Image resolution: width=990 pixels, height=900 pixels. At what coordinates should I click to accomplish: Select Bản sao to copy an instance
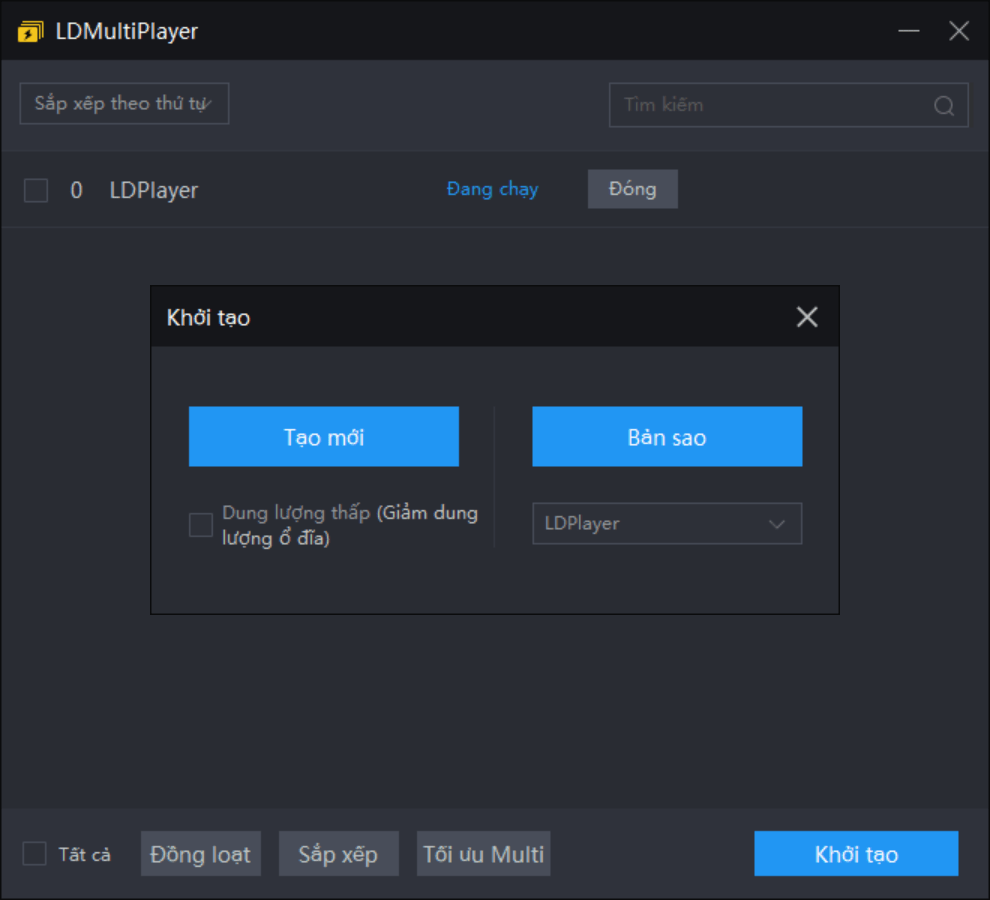pyautogui.click(x=667, y=436)
